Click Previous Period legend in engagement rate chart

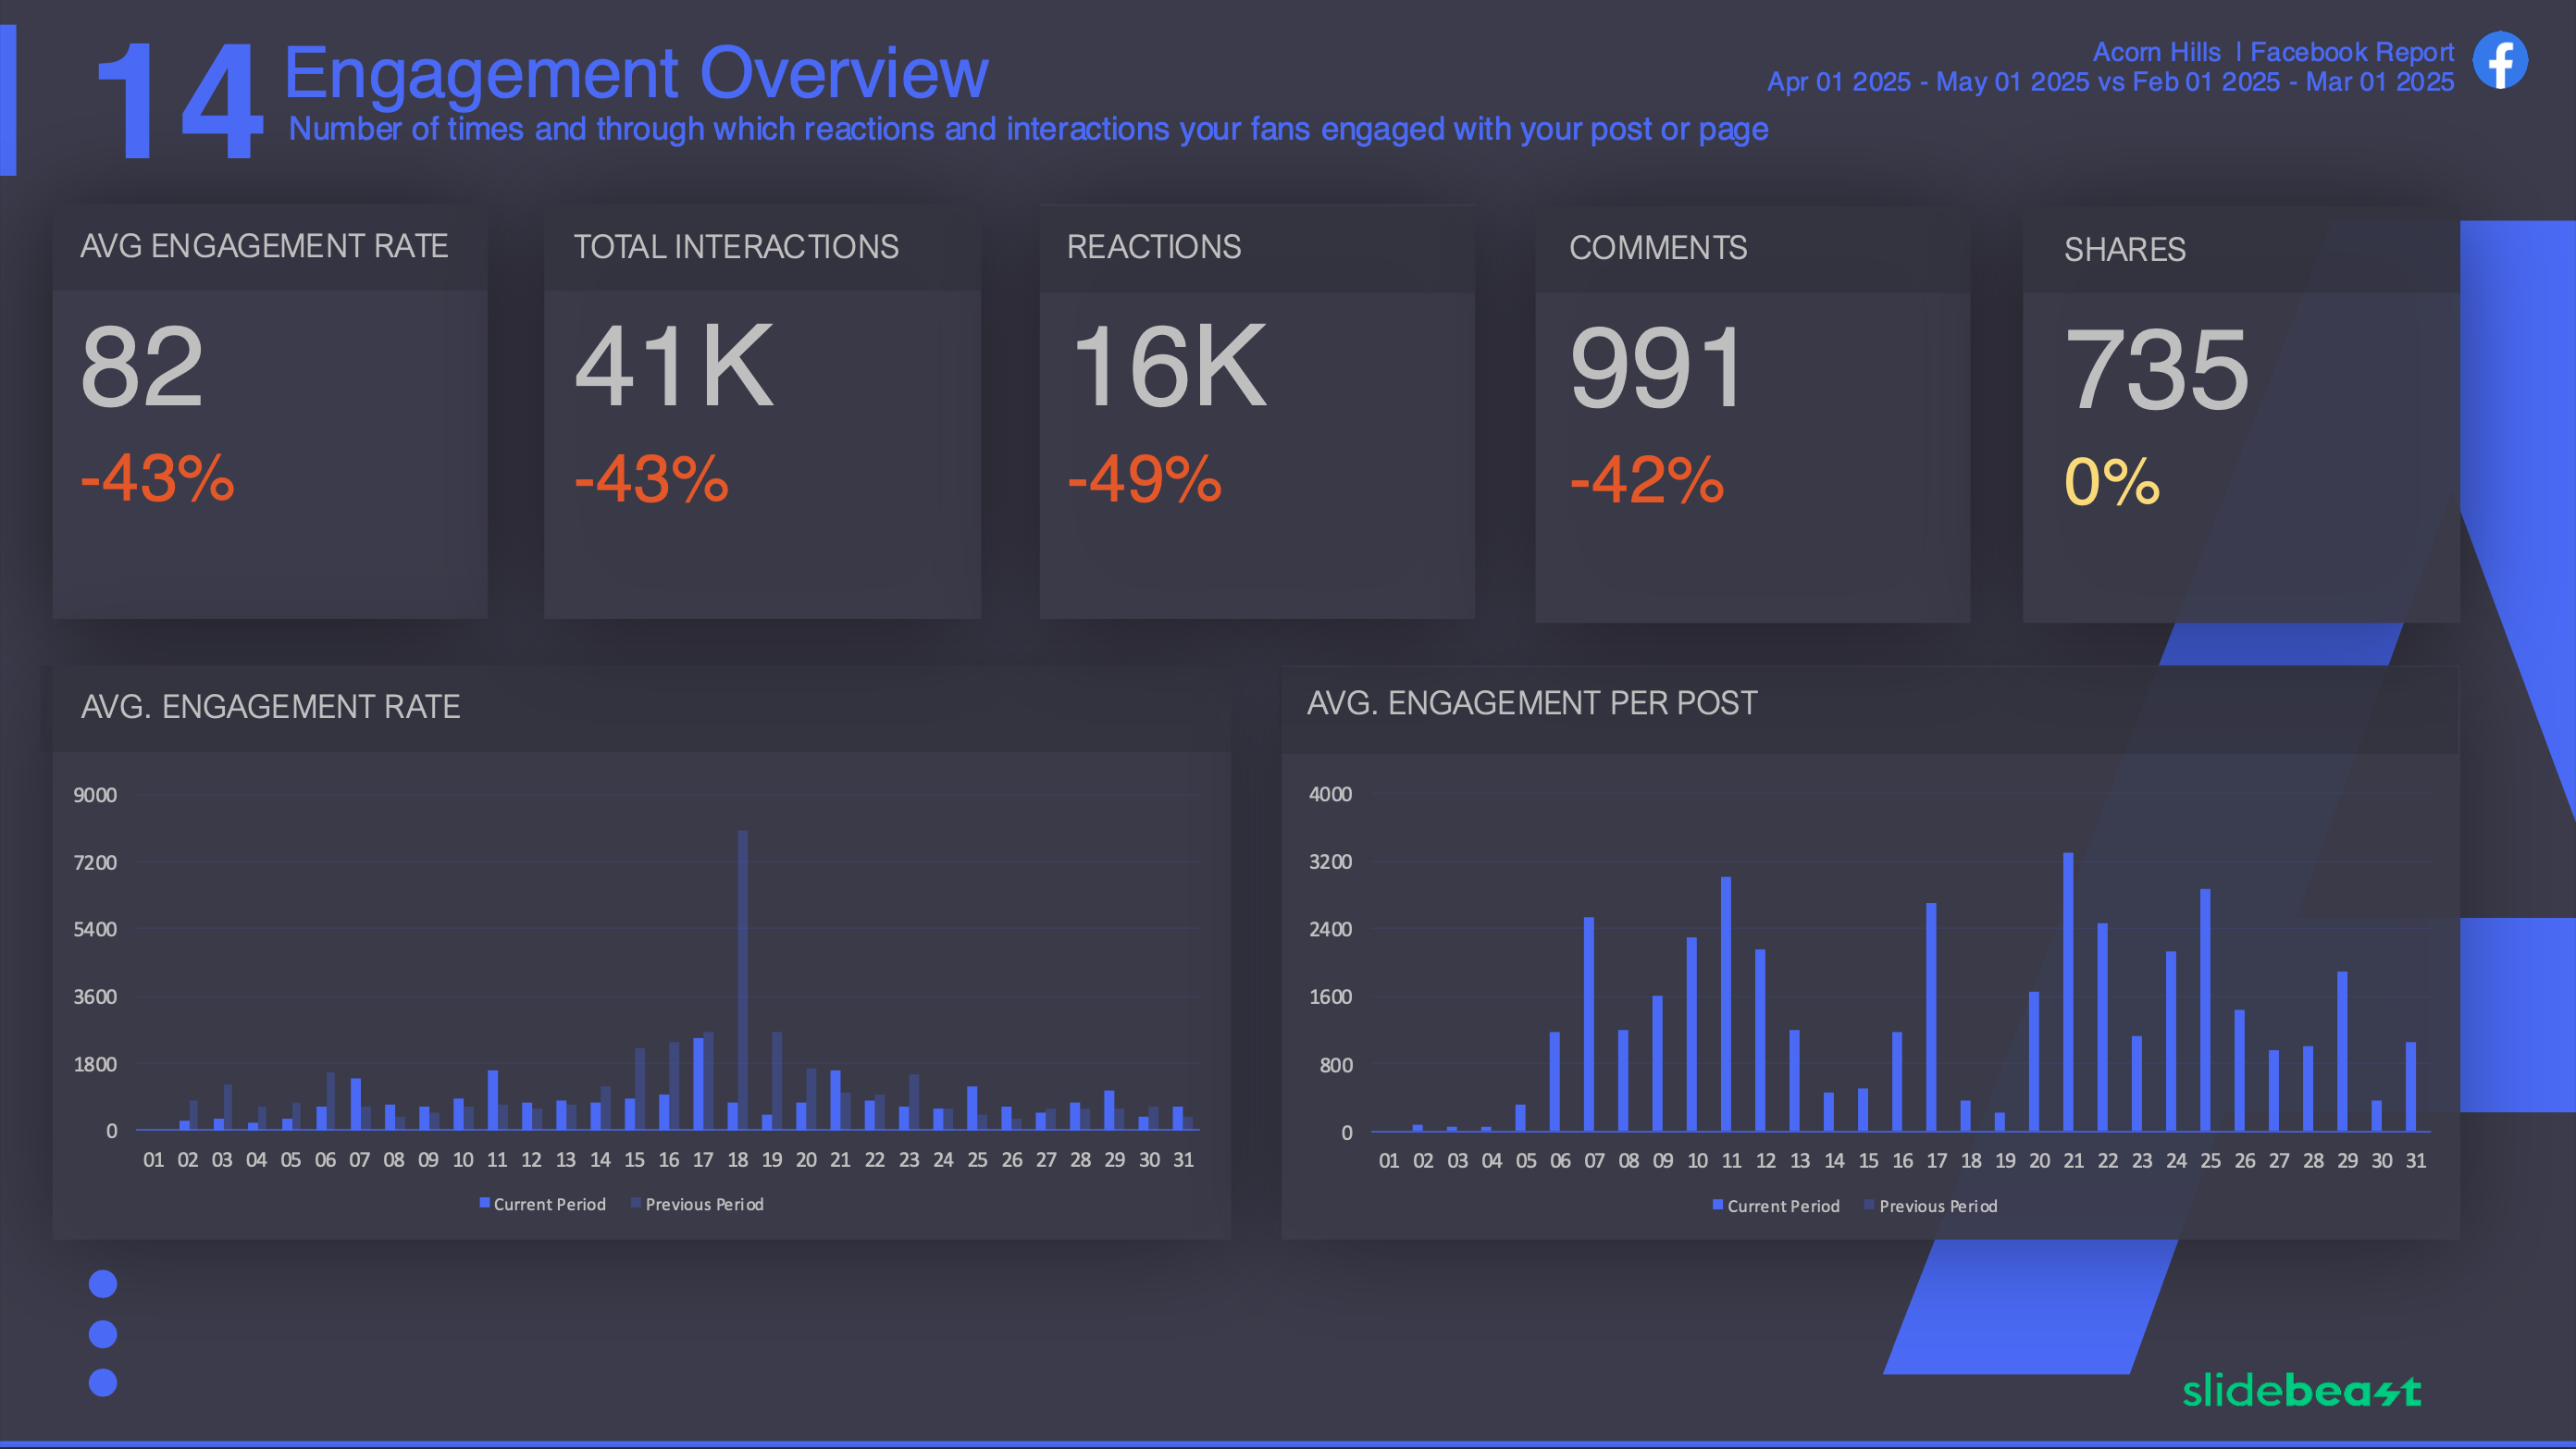[x=697, y=1204]
